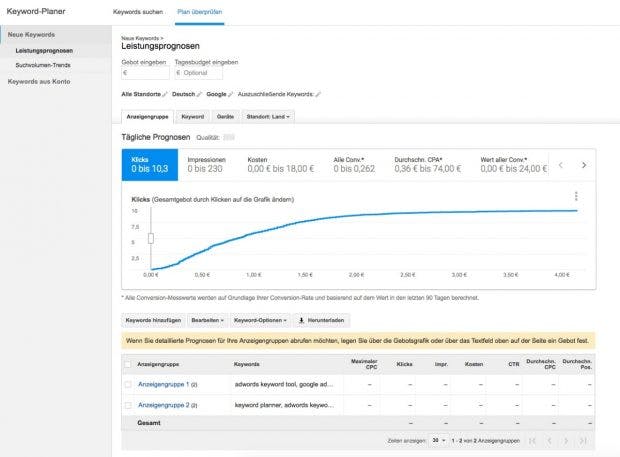Go to next table page icon
Image resolution: width=620 pixels, height=457 pixels.
[x=566, y=440]
